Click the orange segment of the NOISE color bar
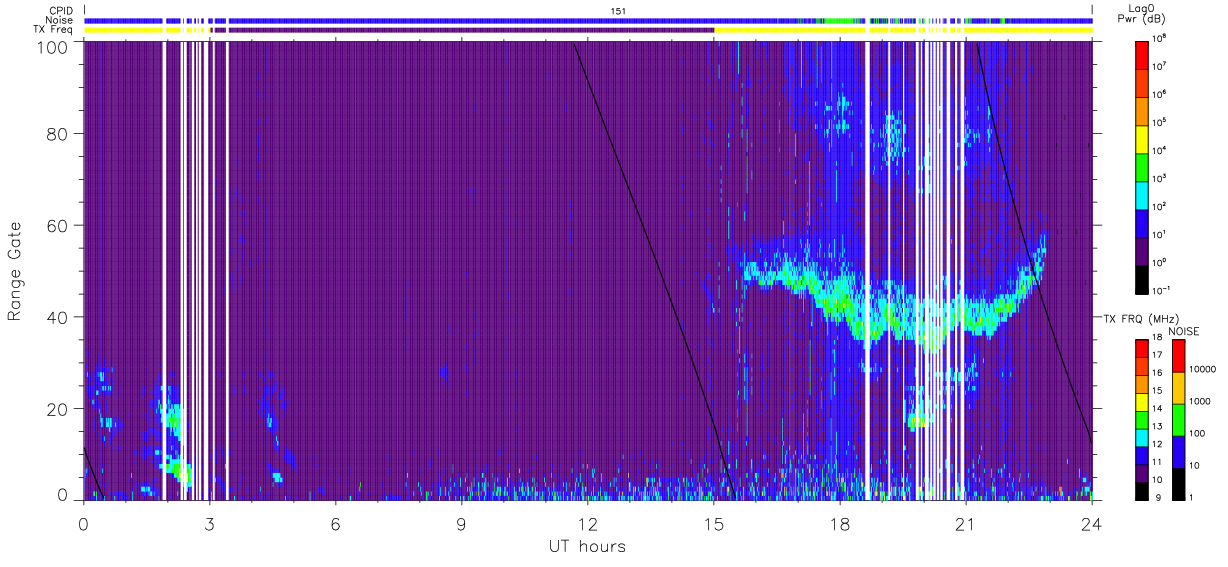This screenshot has width=1228, height=567. pos(1178,387)
